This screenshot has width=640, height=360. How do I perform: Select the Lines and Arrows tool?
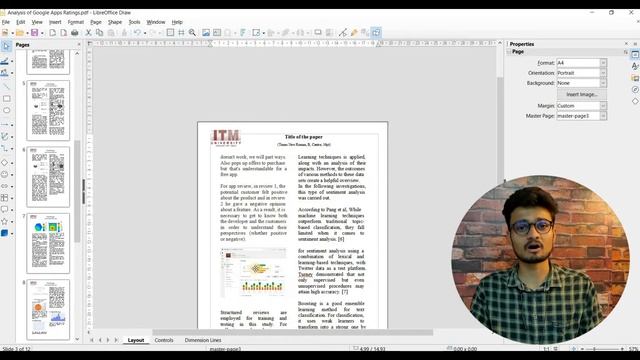[x=5, y=124]
